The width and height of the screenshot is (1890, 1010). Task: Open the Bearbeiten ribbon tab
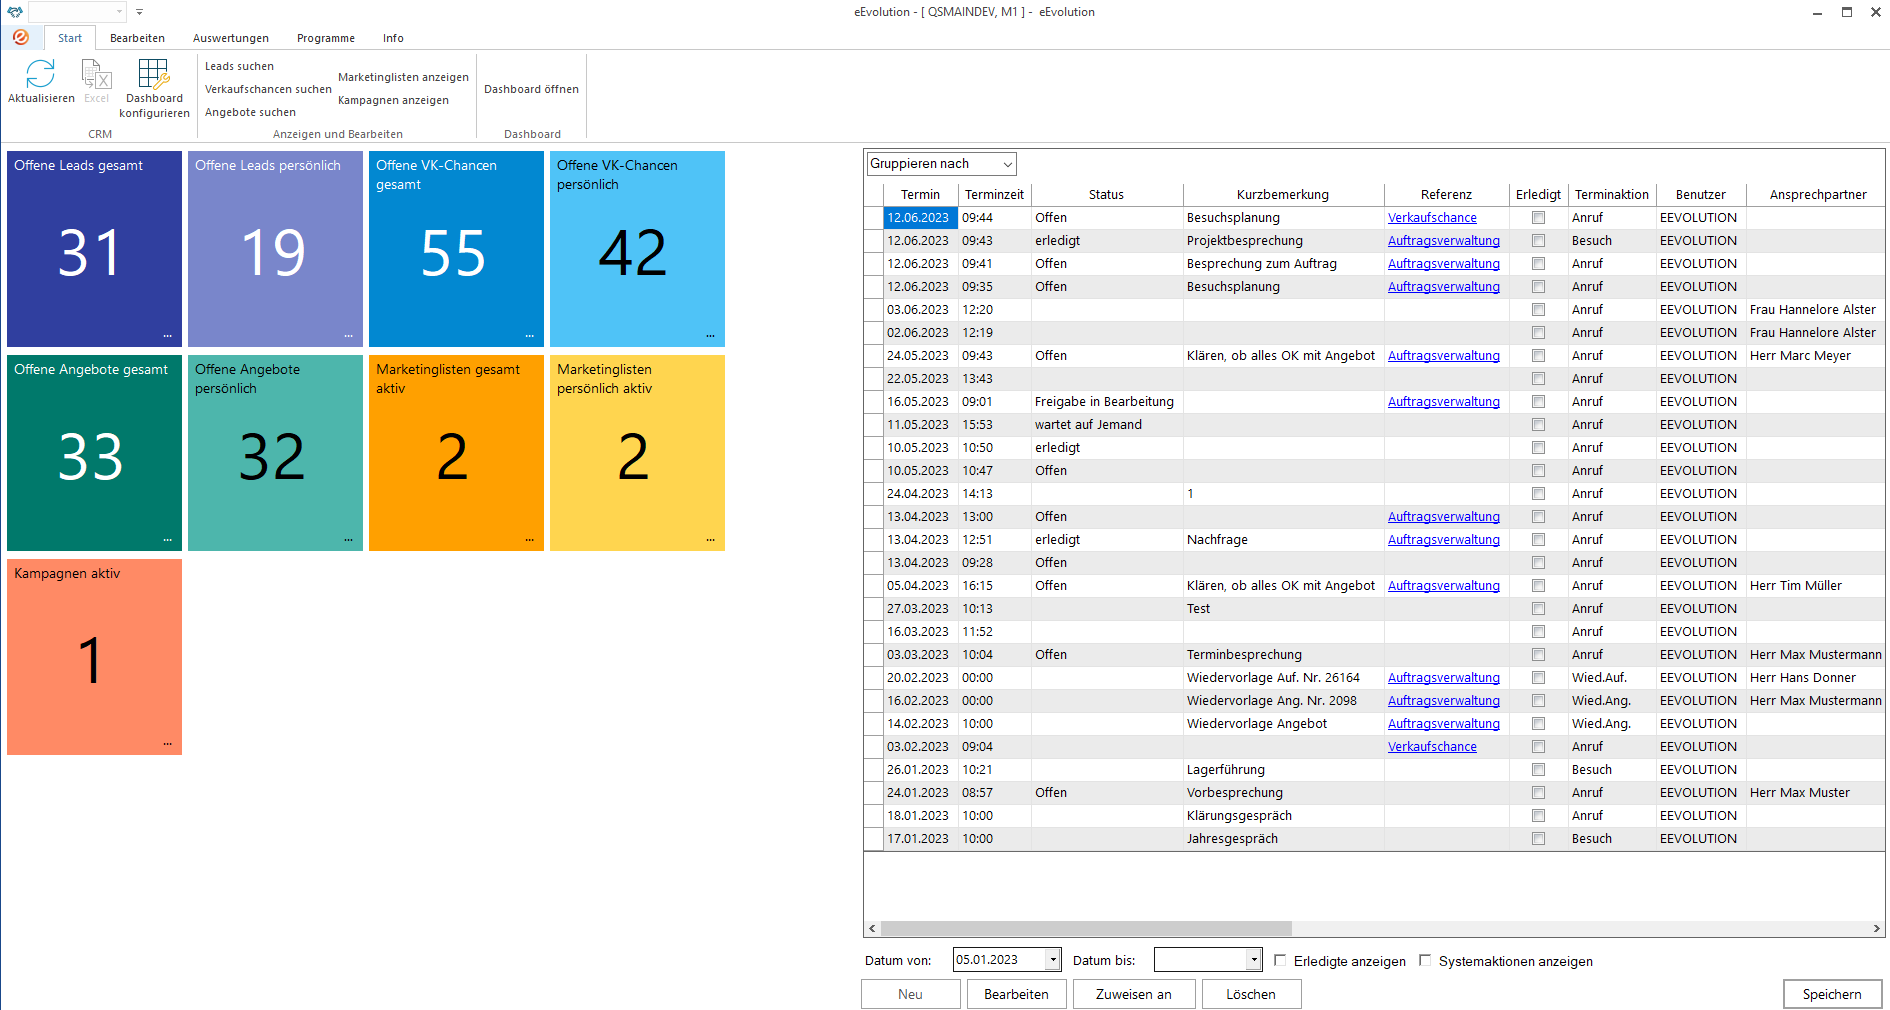click(137, 38)
